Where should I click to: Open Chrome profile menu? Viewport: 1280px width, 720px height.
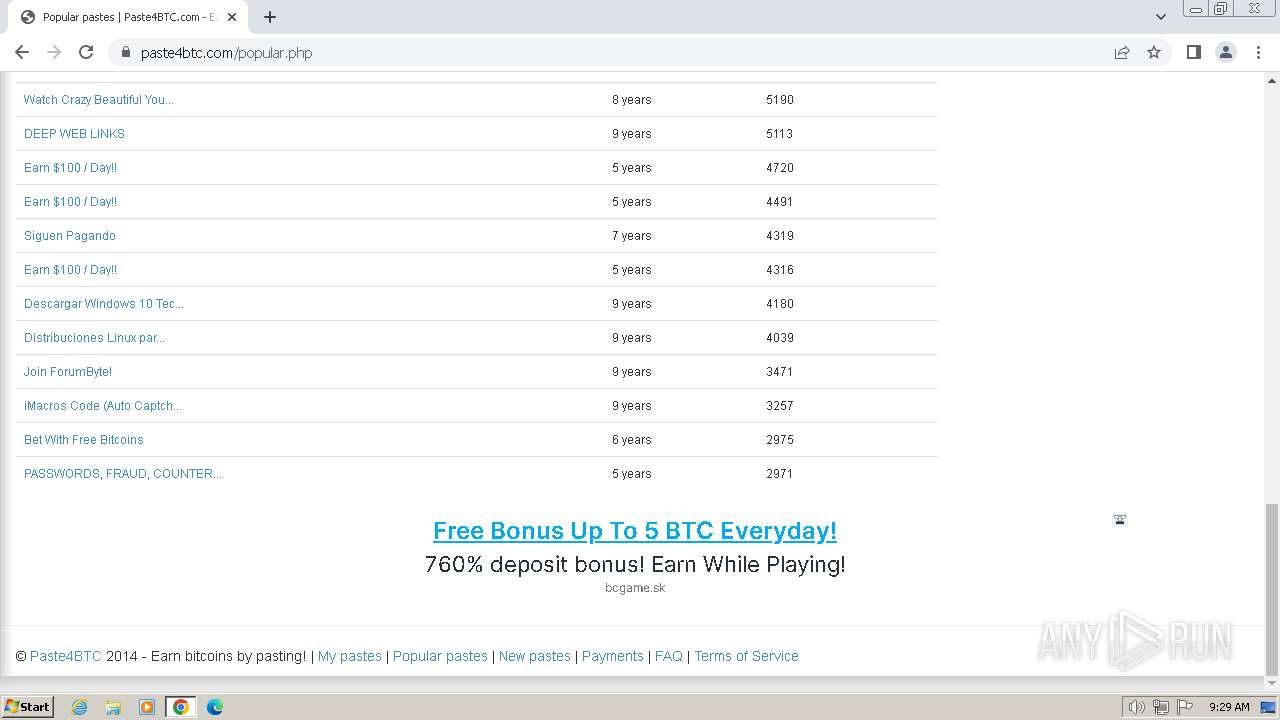pos(1226,52)
